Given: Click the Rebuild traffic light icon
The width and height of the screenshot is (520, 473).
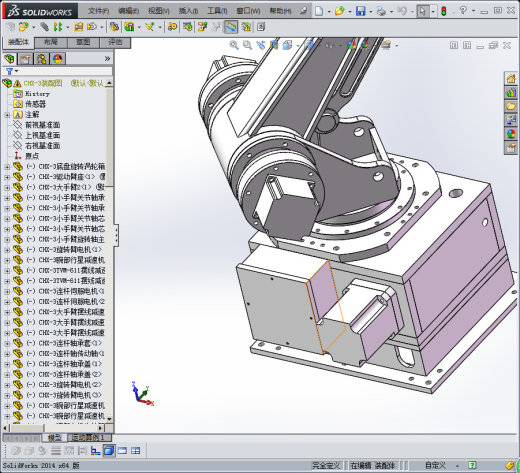Looking at the screenshot, I should click(x=443, y=11).
